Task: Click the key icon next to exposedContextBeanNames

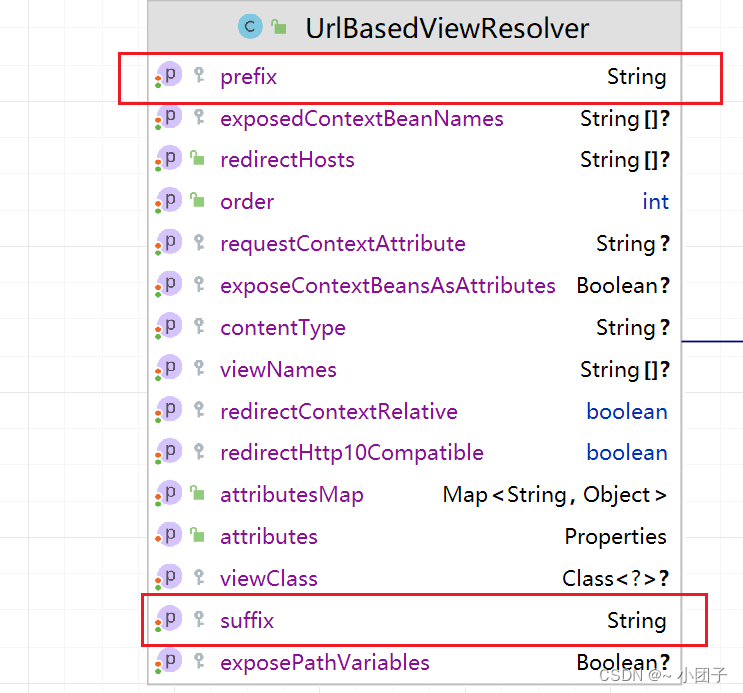Action: [x=199, y=119]
